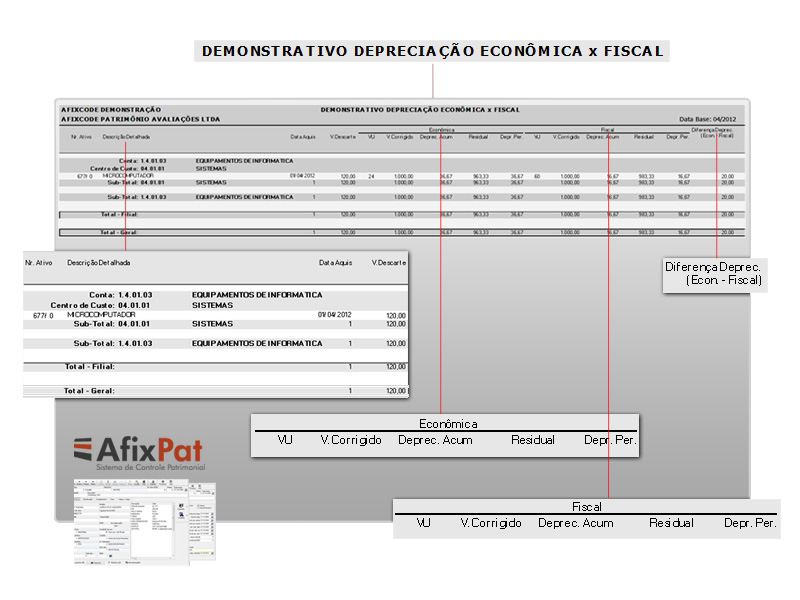Click the large page heading 'DEMONSTRATIVO DEPRECIAÇÃO ECONÔMICA x FISCAL'

[x=432, y=51]
